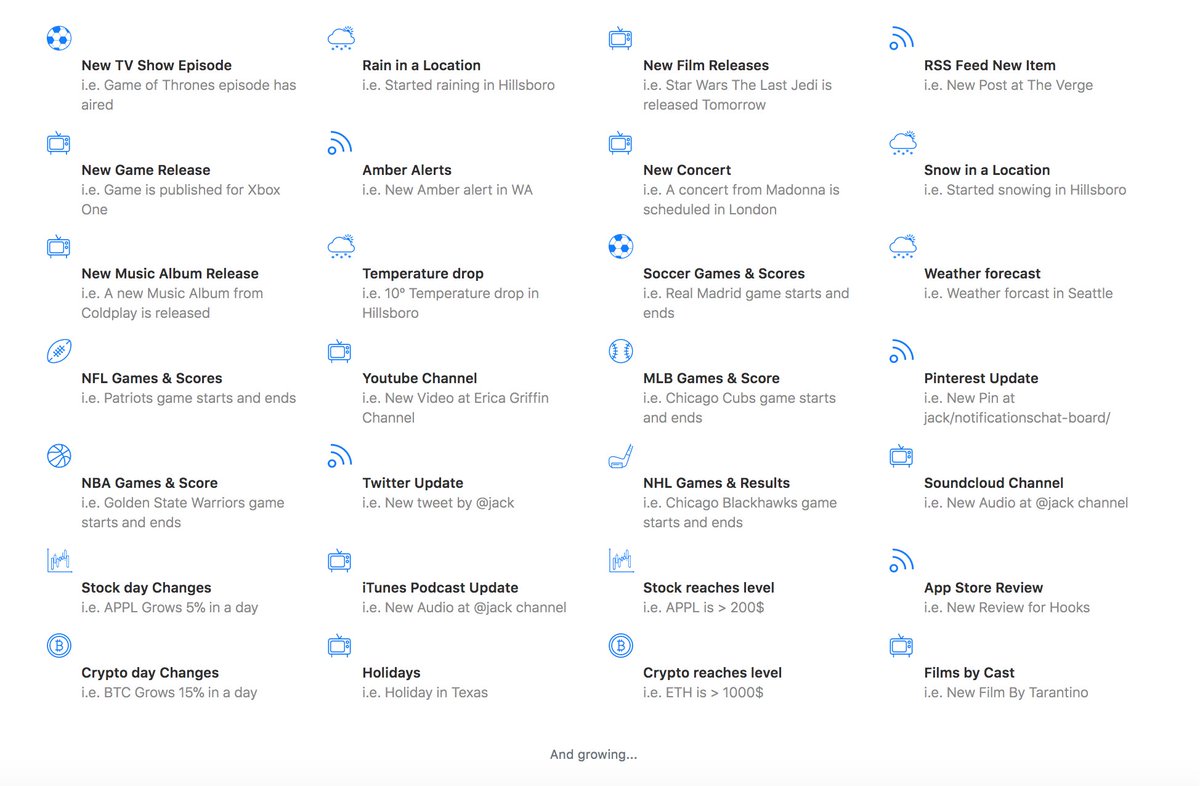The image size is (1200, 786).
Task: Click the RSS icon above RSS Feed New Item
Action: (901, 38)
